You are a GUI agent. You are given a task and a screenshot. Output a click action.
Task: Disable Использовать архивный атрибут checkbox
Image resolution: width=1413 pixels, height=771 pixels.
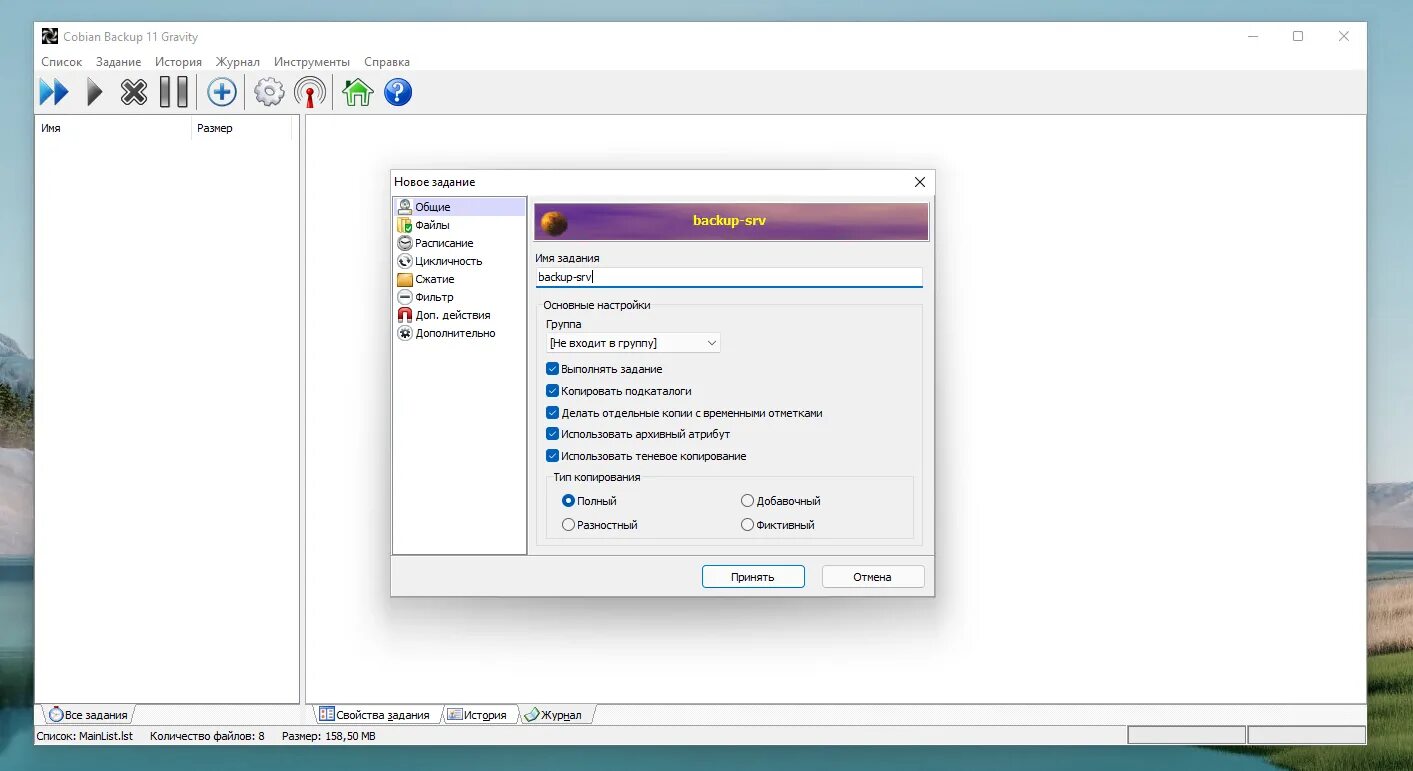(552, 434)
